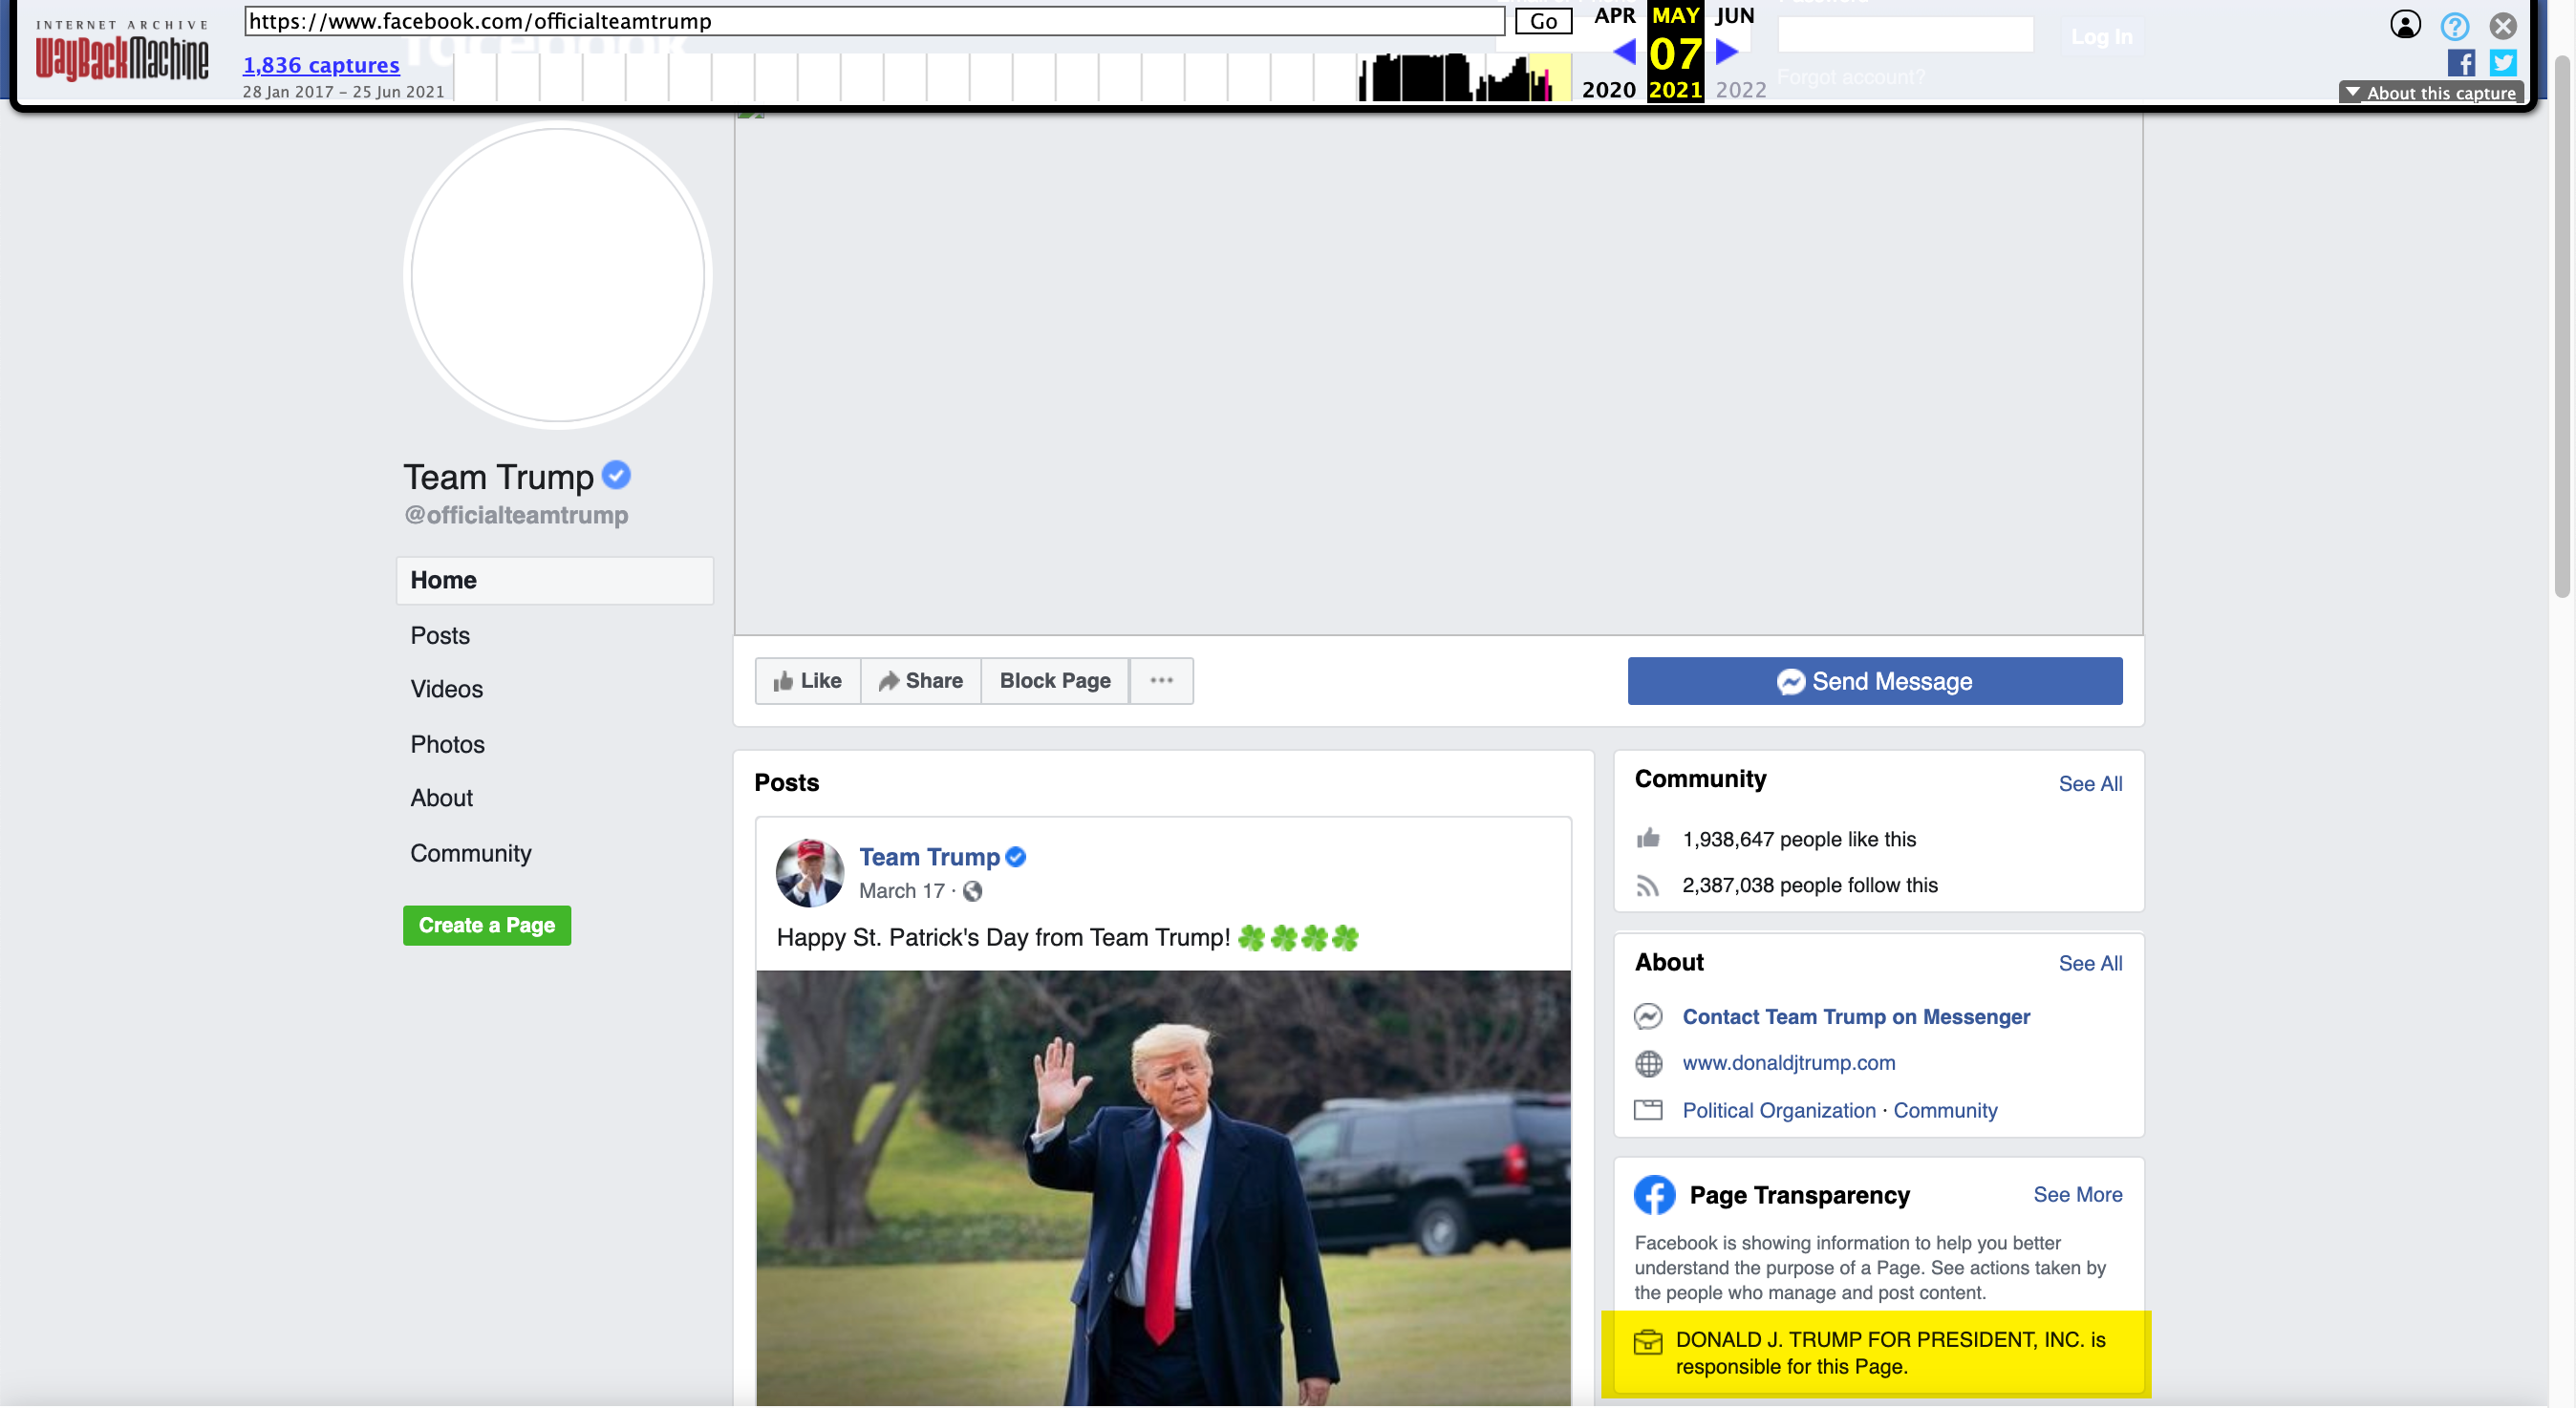Open the 1,836 captures link
The image size is (2576, 1408).
pyautogui.click(x=321, y=64)
